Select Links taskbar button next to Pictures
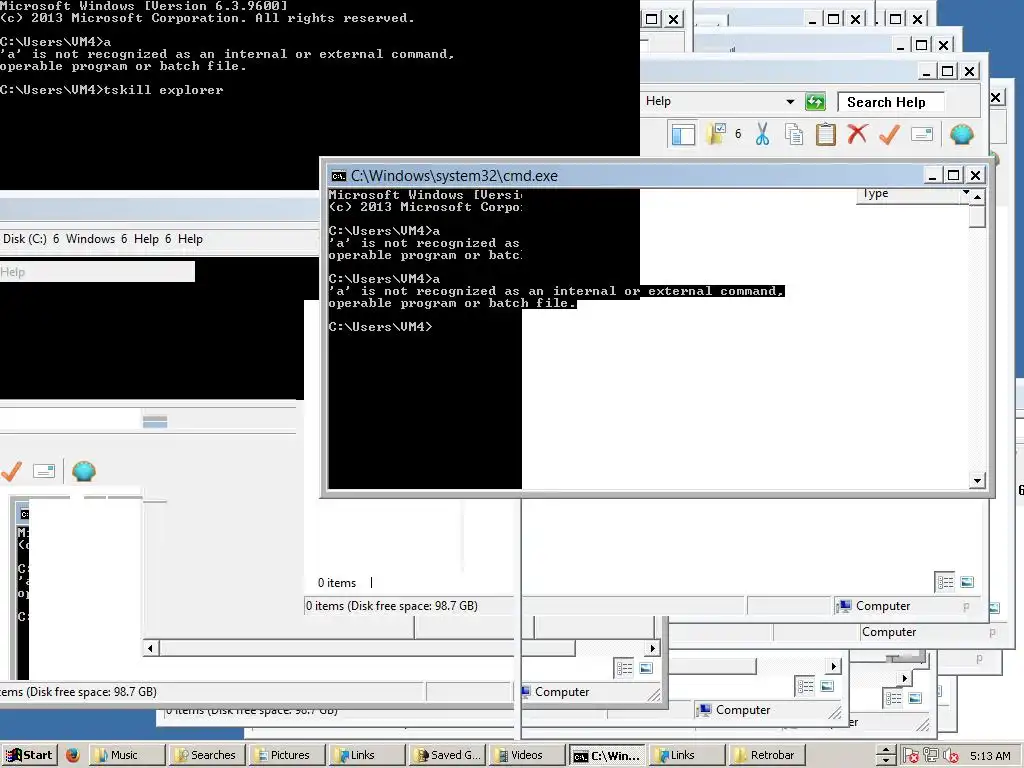Image resolution: width=1024 pixels, height=768 pixels. (x=368, y=756)
